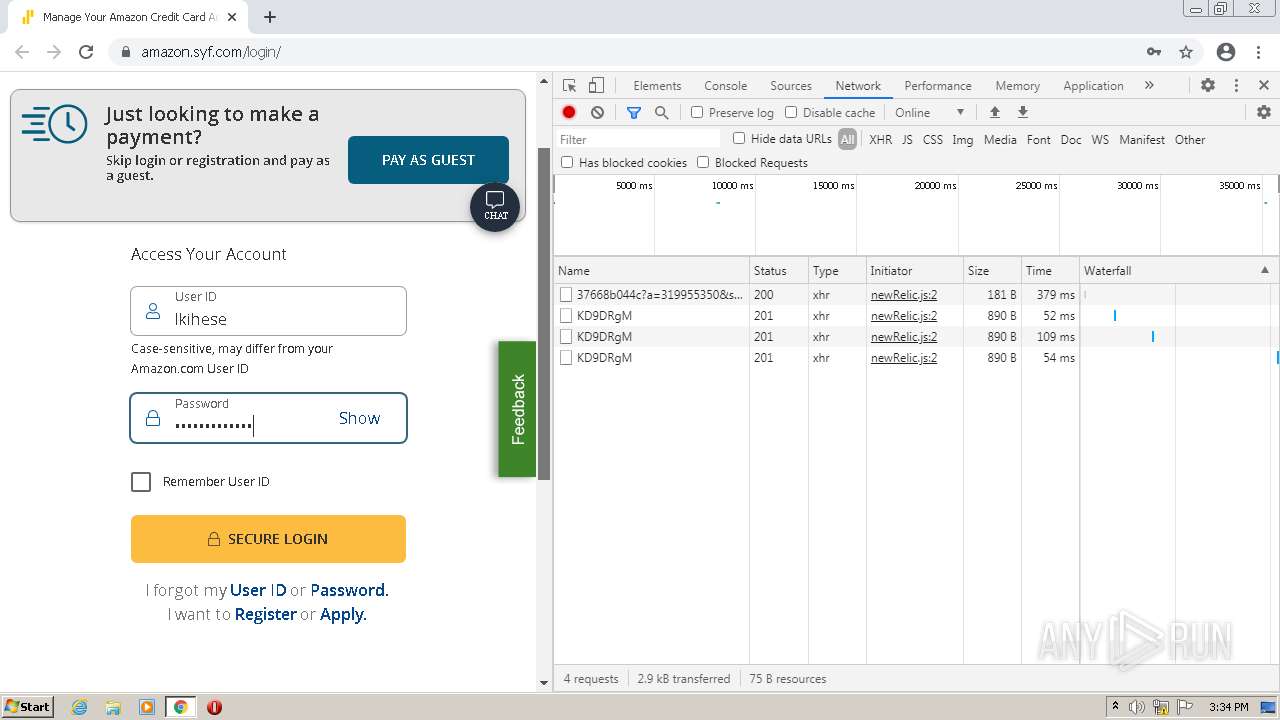1280x720 pixels.
Task: Click the volume icon in system tray
Action: [1137, 707]
